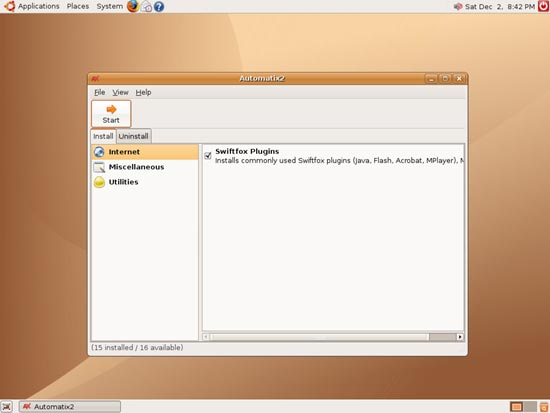This screenshot has height=413, width=550.
Task: Open the Places menu
Action: pyautogui.click(x=78, y=6)
